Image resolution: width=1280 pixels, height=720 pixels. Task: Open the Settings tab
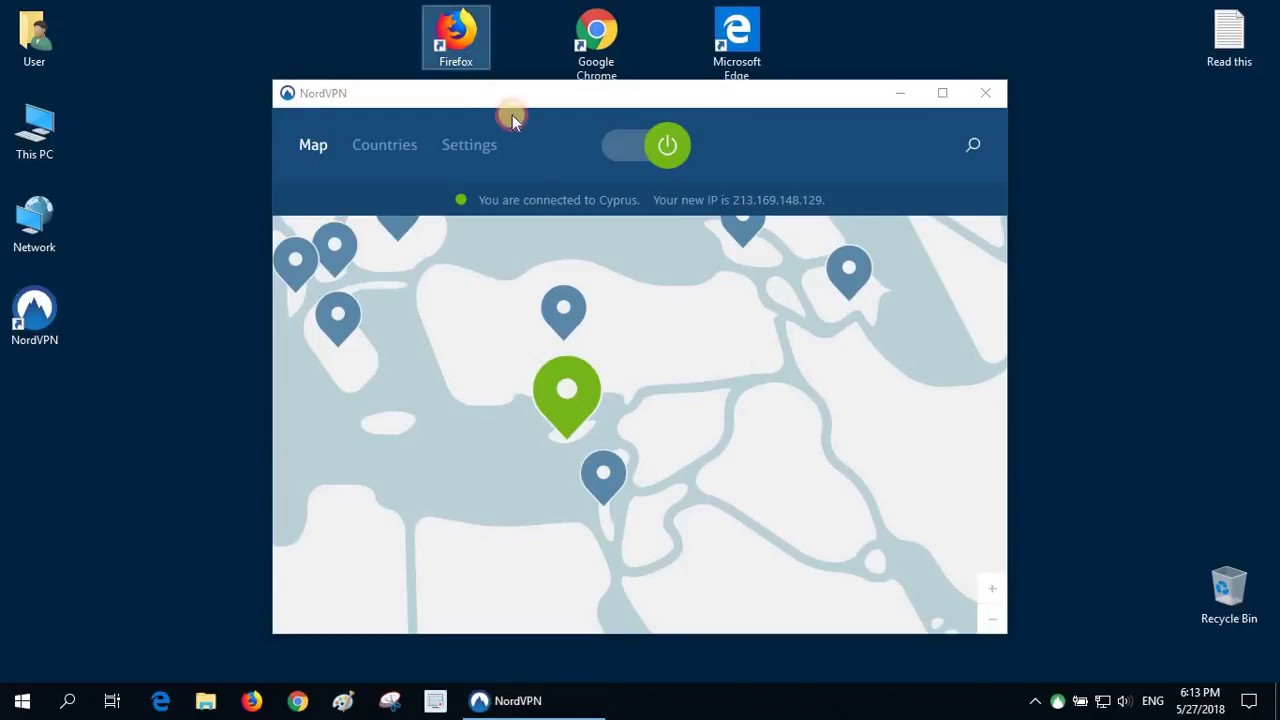click(469, 145)
